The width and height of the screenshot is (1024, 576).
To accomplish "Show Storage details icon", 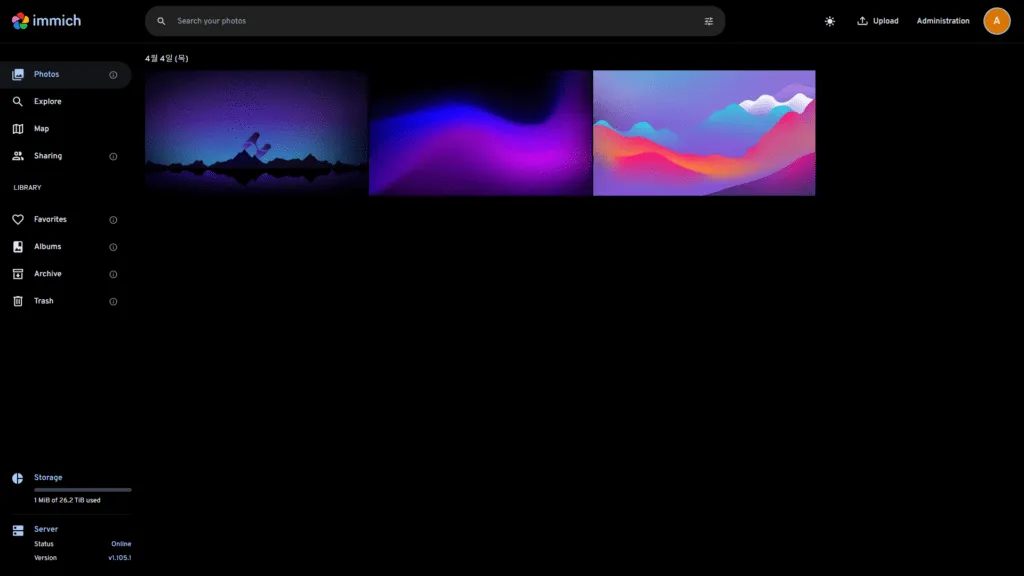I will click(x=18, y=477).
